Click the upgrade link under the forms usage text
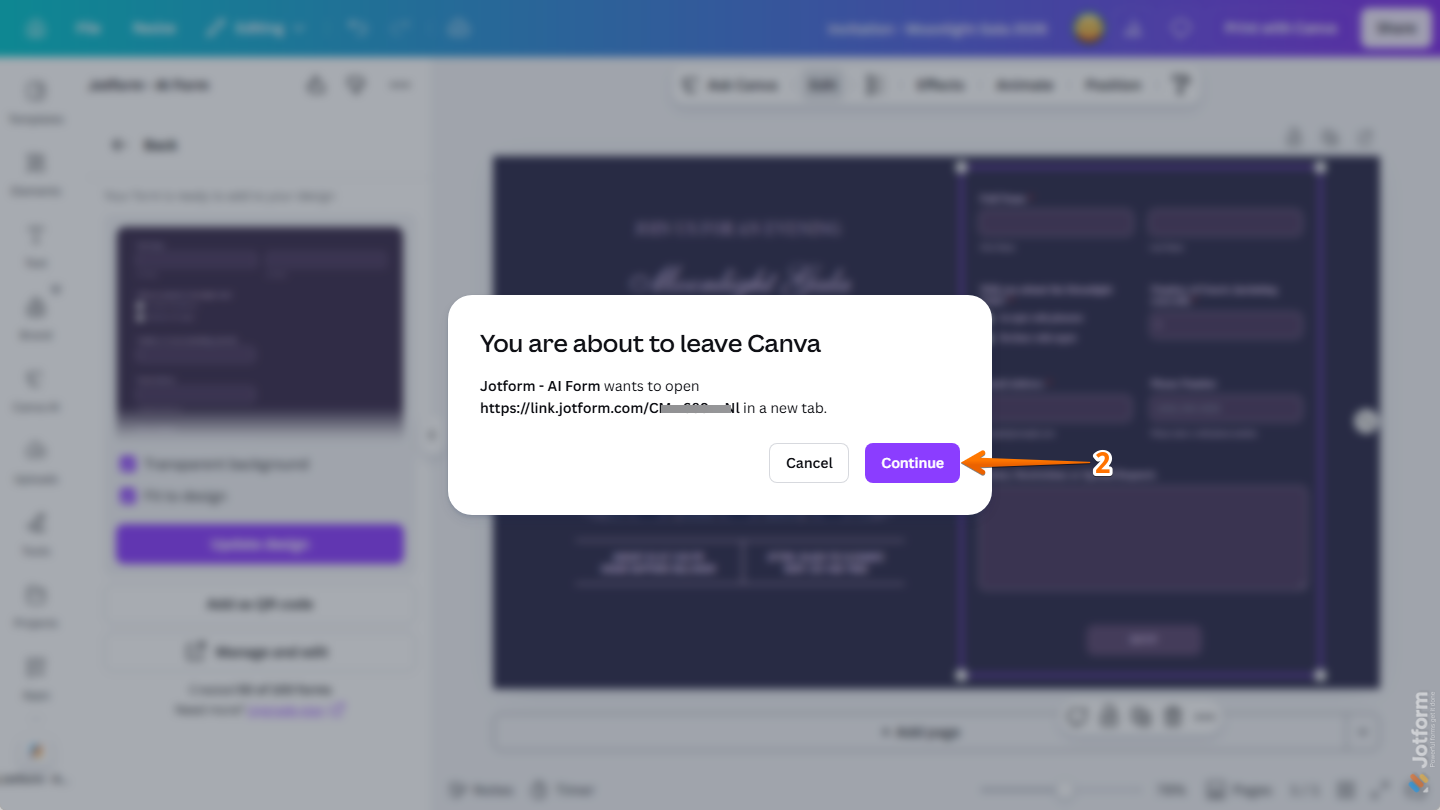The width and height of the screenshot is (1440, 810). tap(296, 710)
